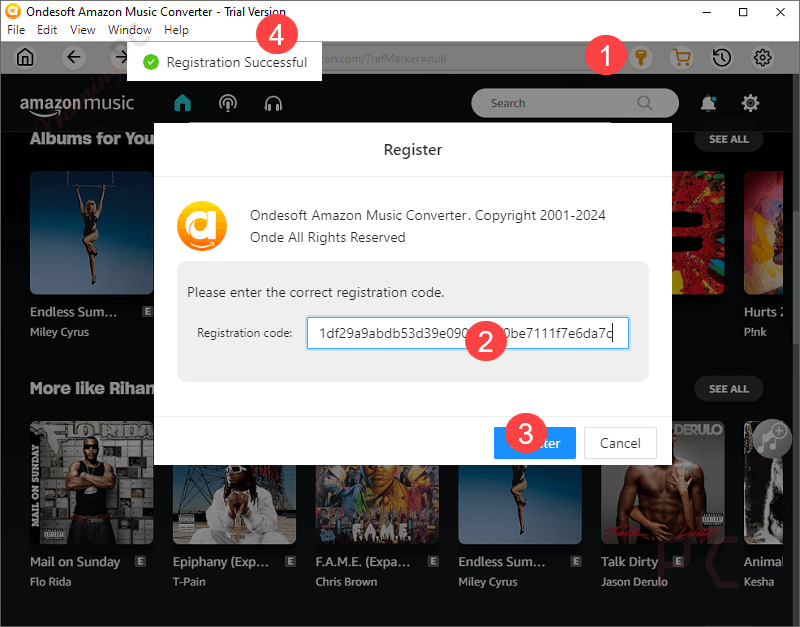Go to Amazon Music home icon

[182, 103]
